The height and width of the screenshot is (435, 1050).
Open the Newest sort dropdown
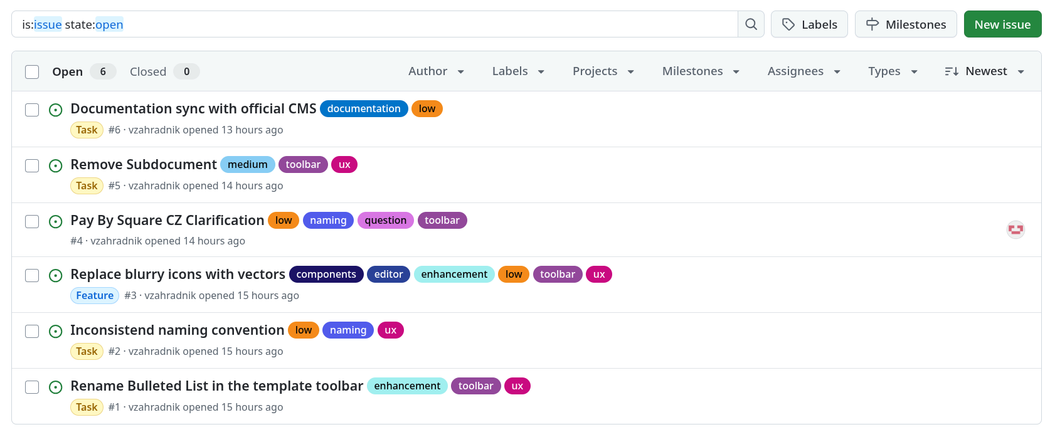point(984,71)
